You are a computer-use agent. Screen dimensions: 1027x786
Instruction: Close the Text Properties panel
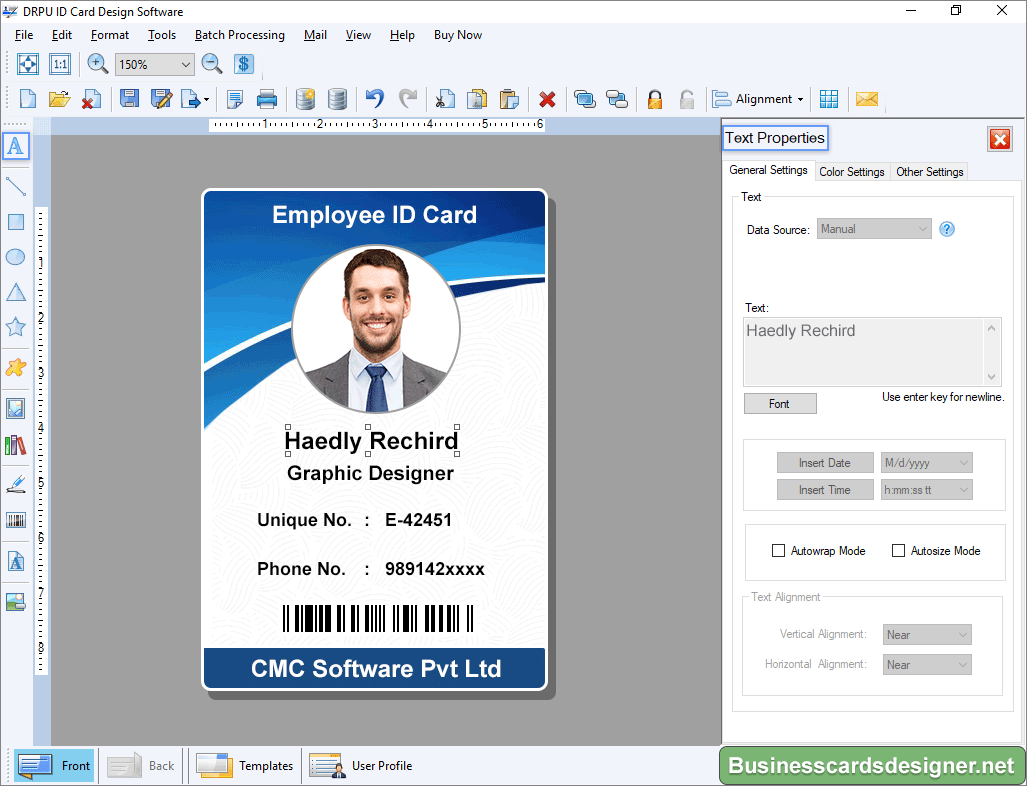pyautogui.click(x=999, y=139)
